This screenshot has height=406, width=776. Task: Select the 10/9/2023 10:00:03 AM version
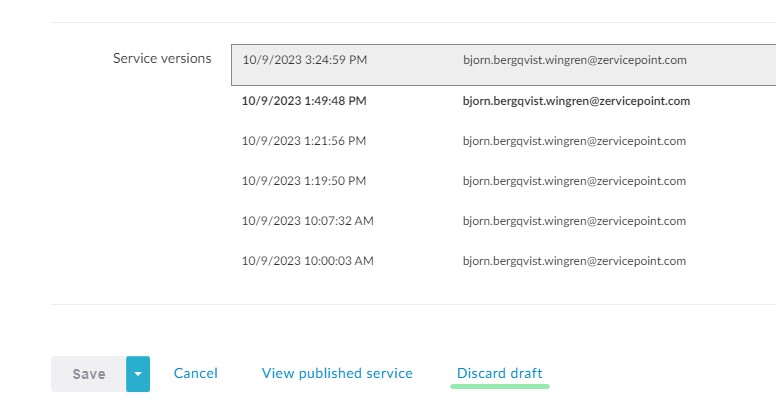pyautogui.click(x=308, y=261)
